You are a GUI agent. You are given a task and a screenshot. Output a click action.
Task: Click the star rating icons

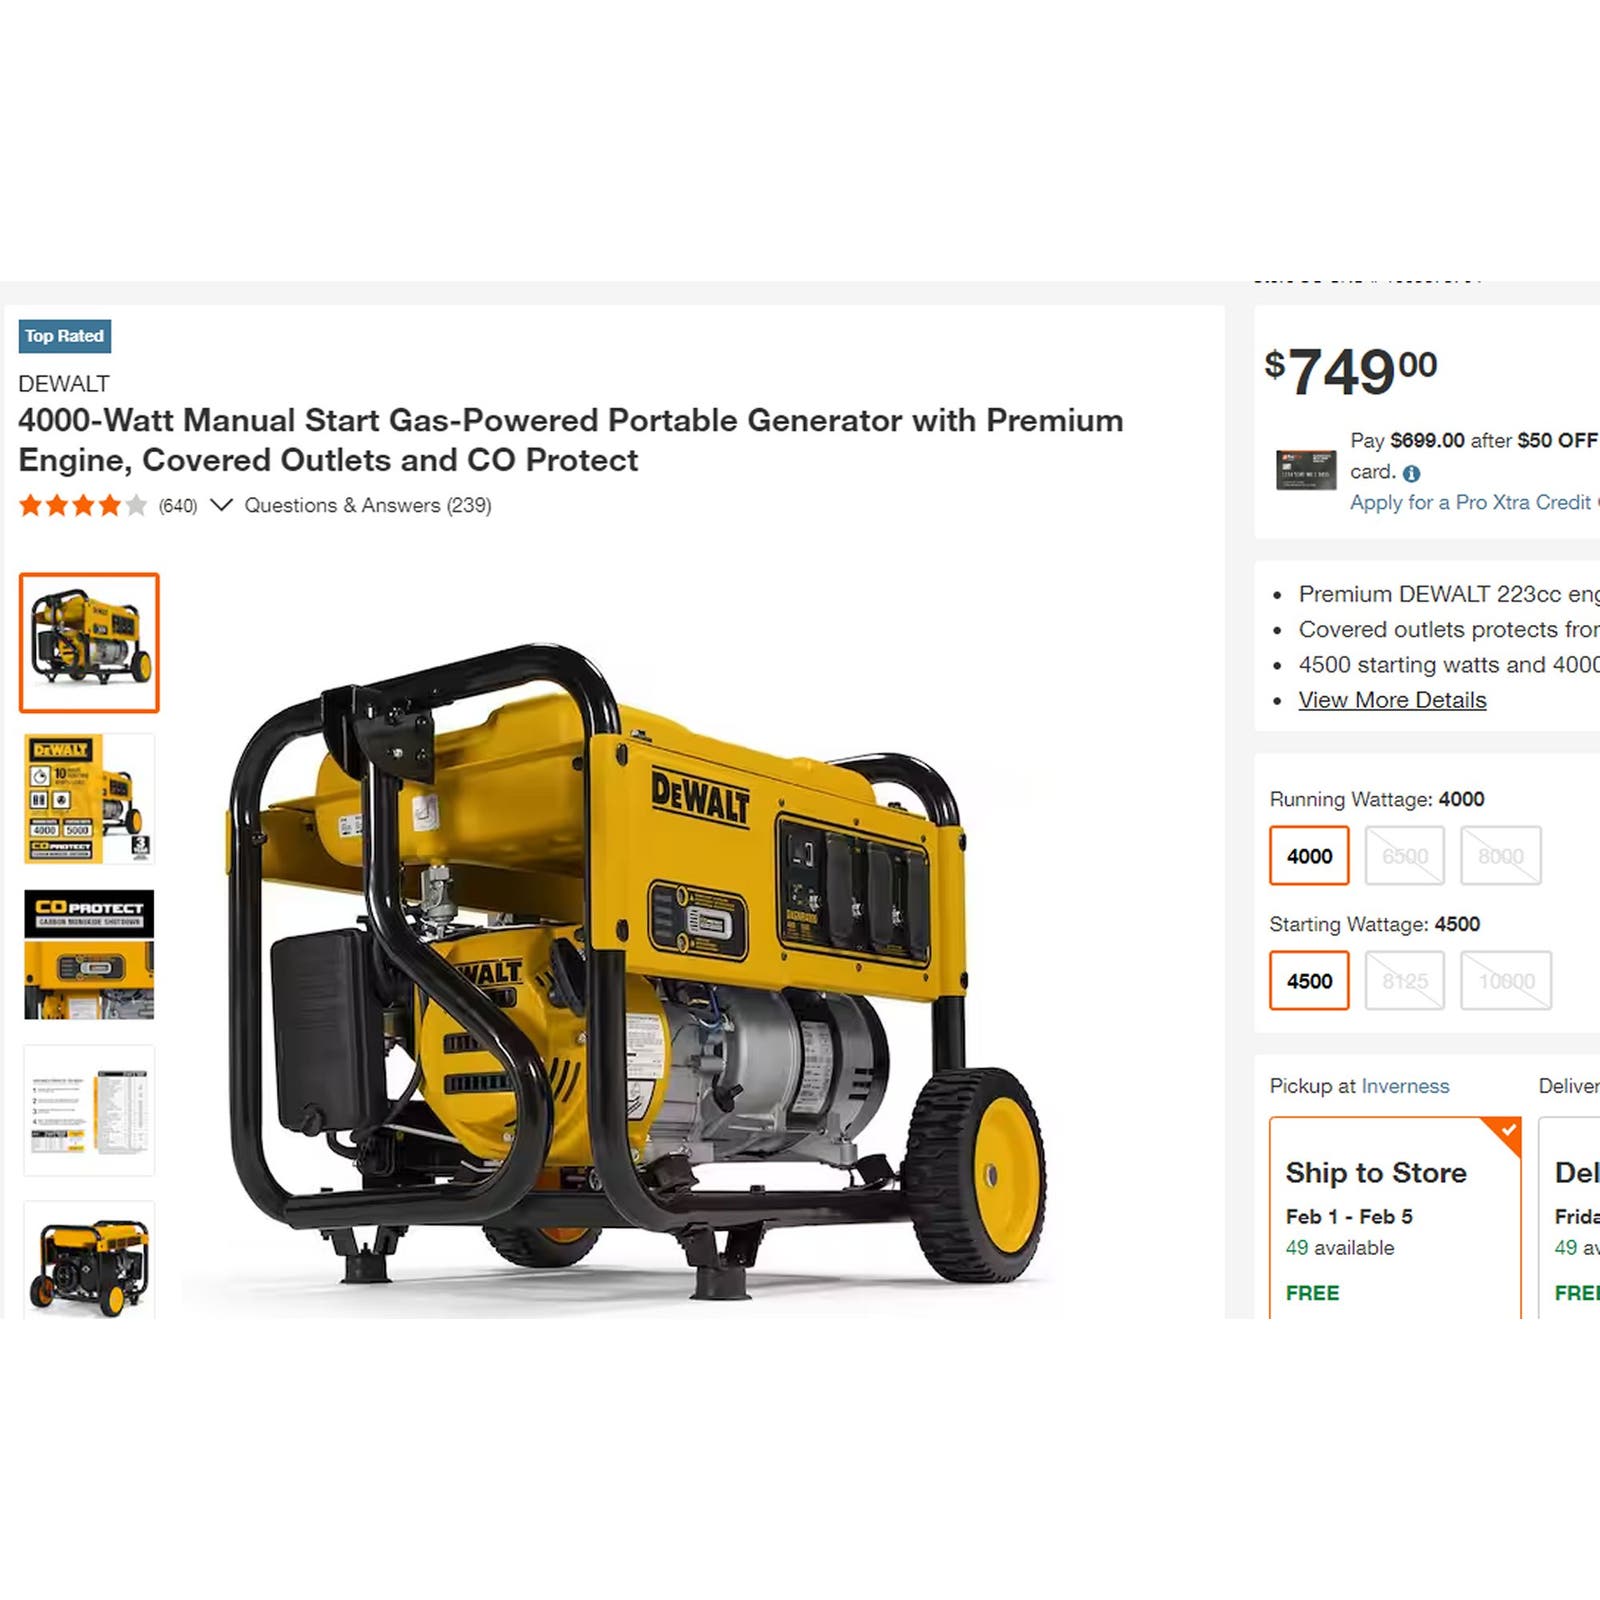coord(83,505)
